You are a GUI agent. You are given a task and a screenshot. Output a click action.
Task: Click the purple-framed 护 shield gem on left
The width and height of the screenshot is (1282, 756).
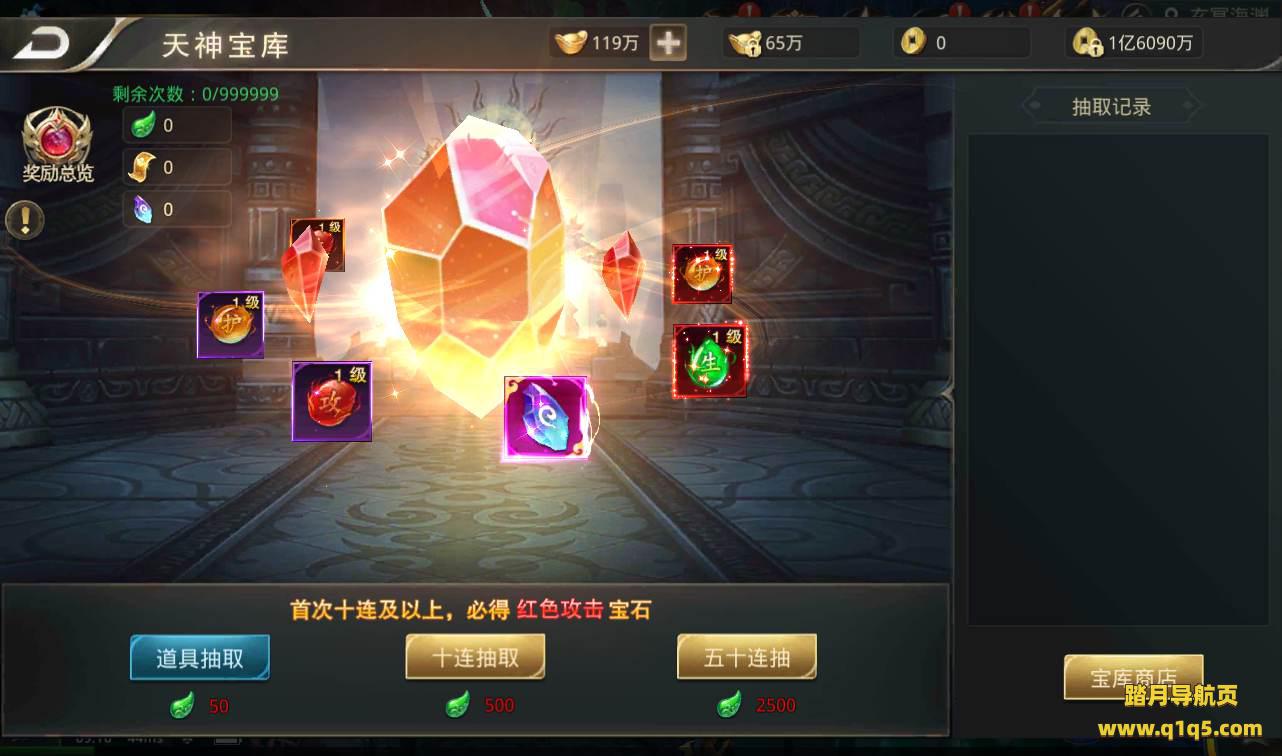click(231, 325)
